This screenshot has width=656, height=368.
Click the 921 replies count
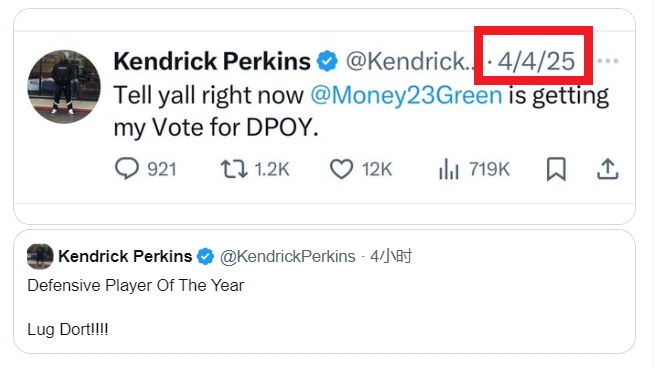pyautogui.click(x=162, y=169)
